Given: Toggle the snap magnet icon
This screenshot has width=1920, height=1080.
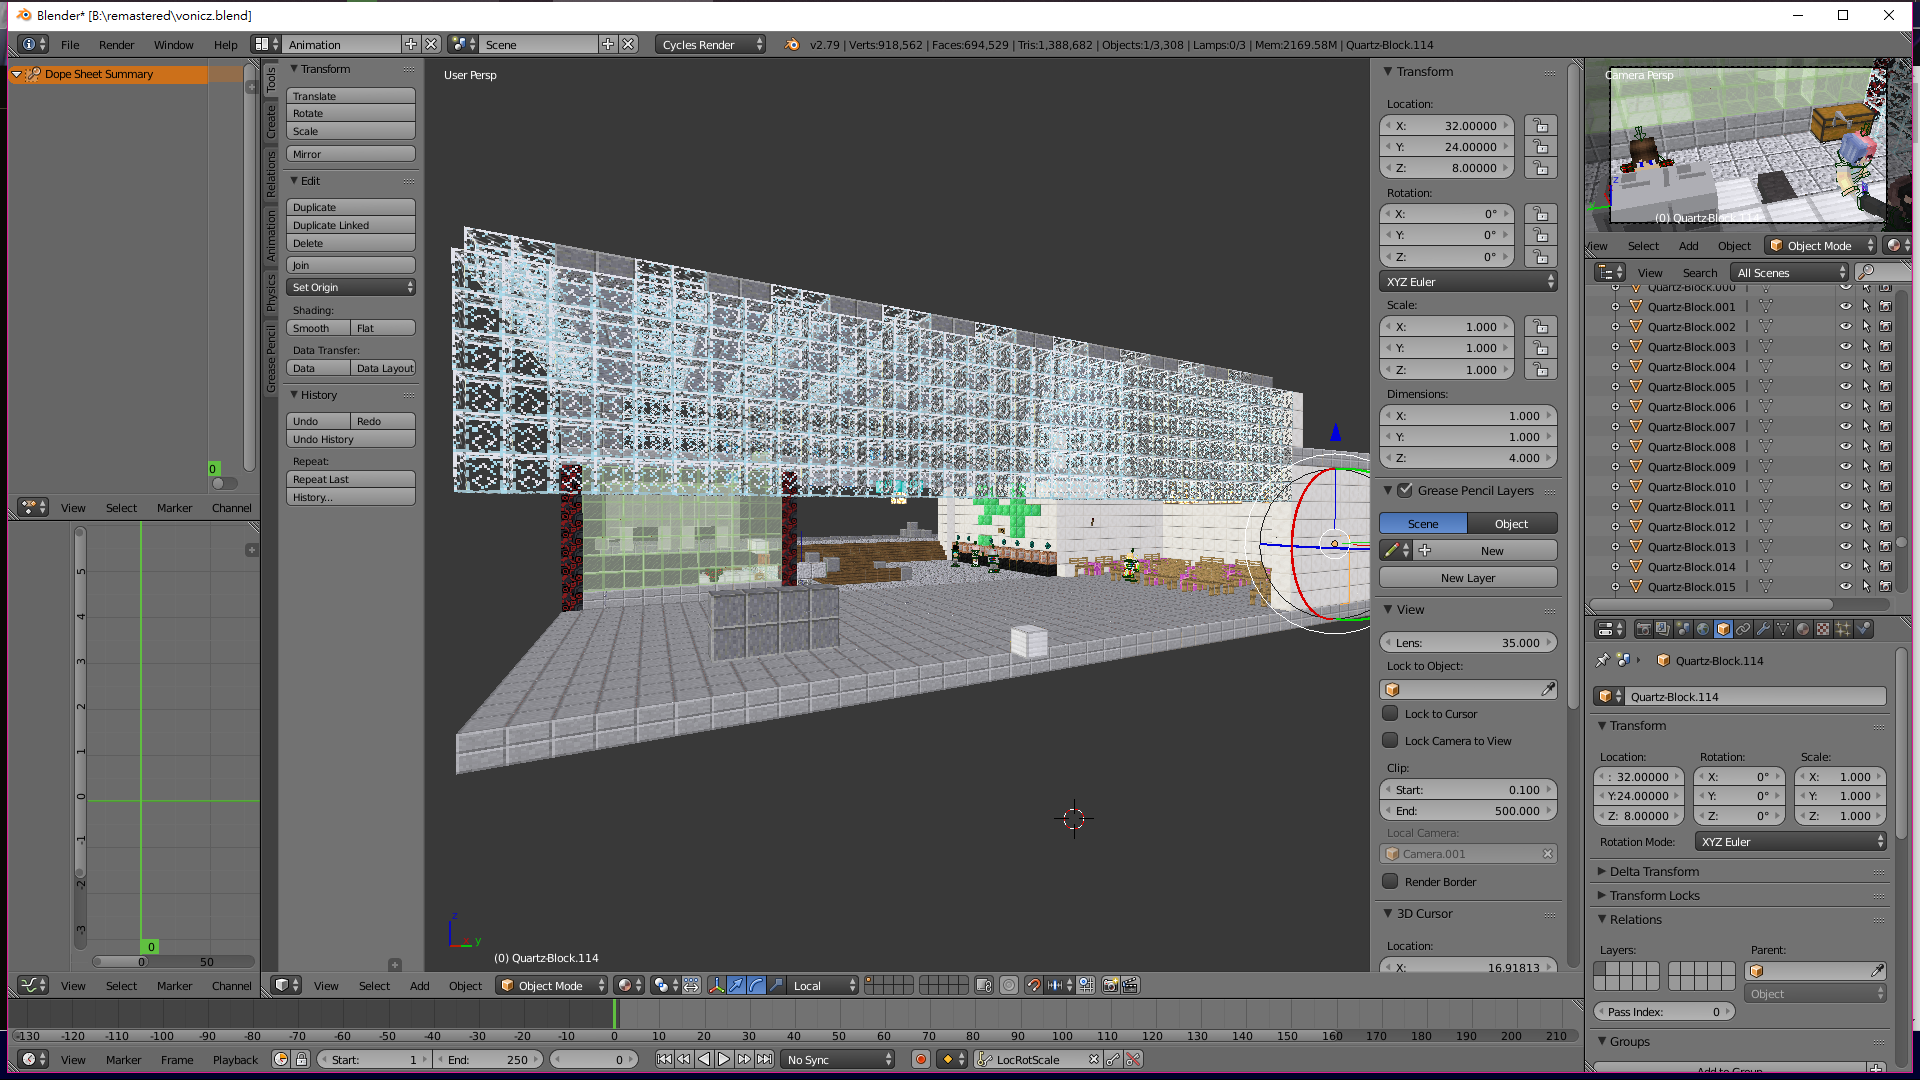Looking at the screenshot, I should [1033, 986].
